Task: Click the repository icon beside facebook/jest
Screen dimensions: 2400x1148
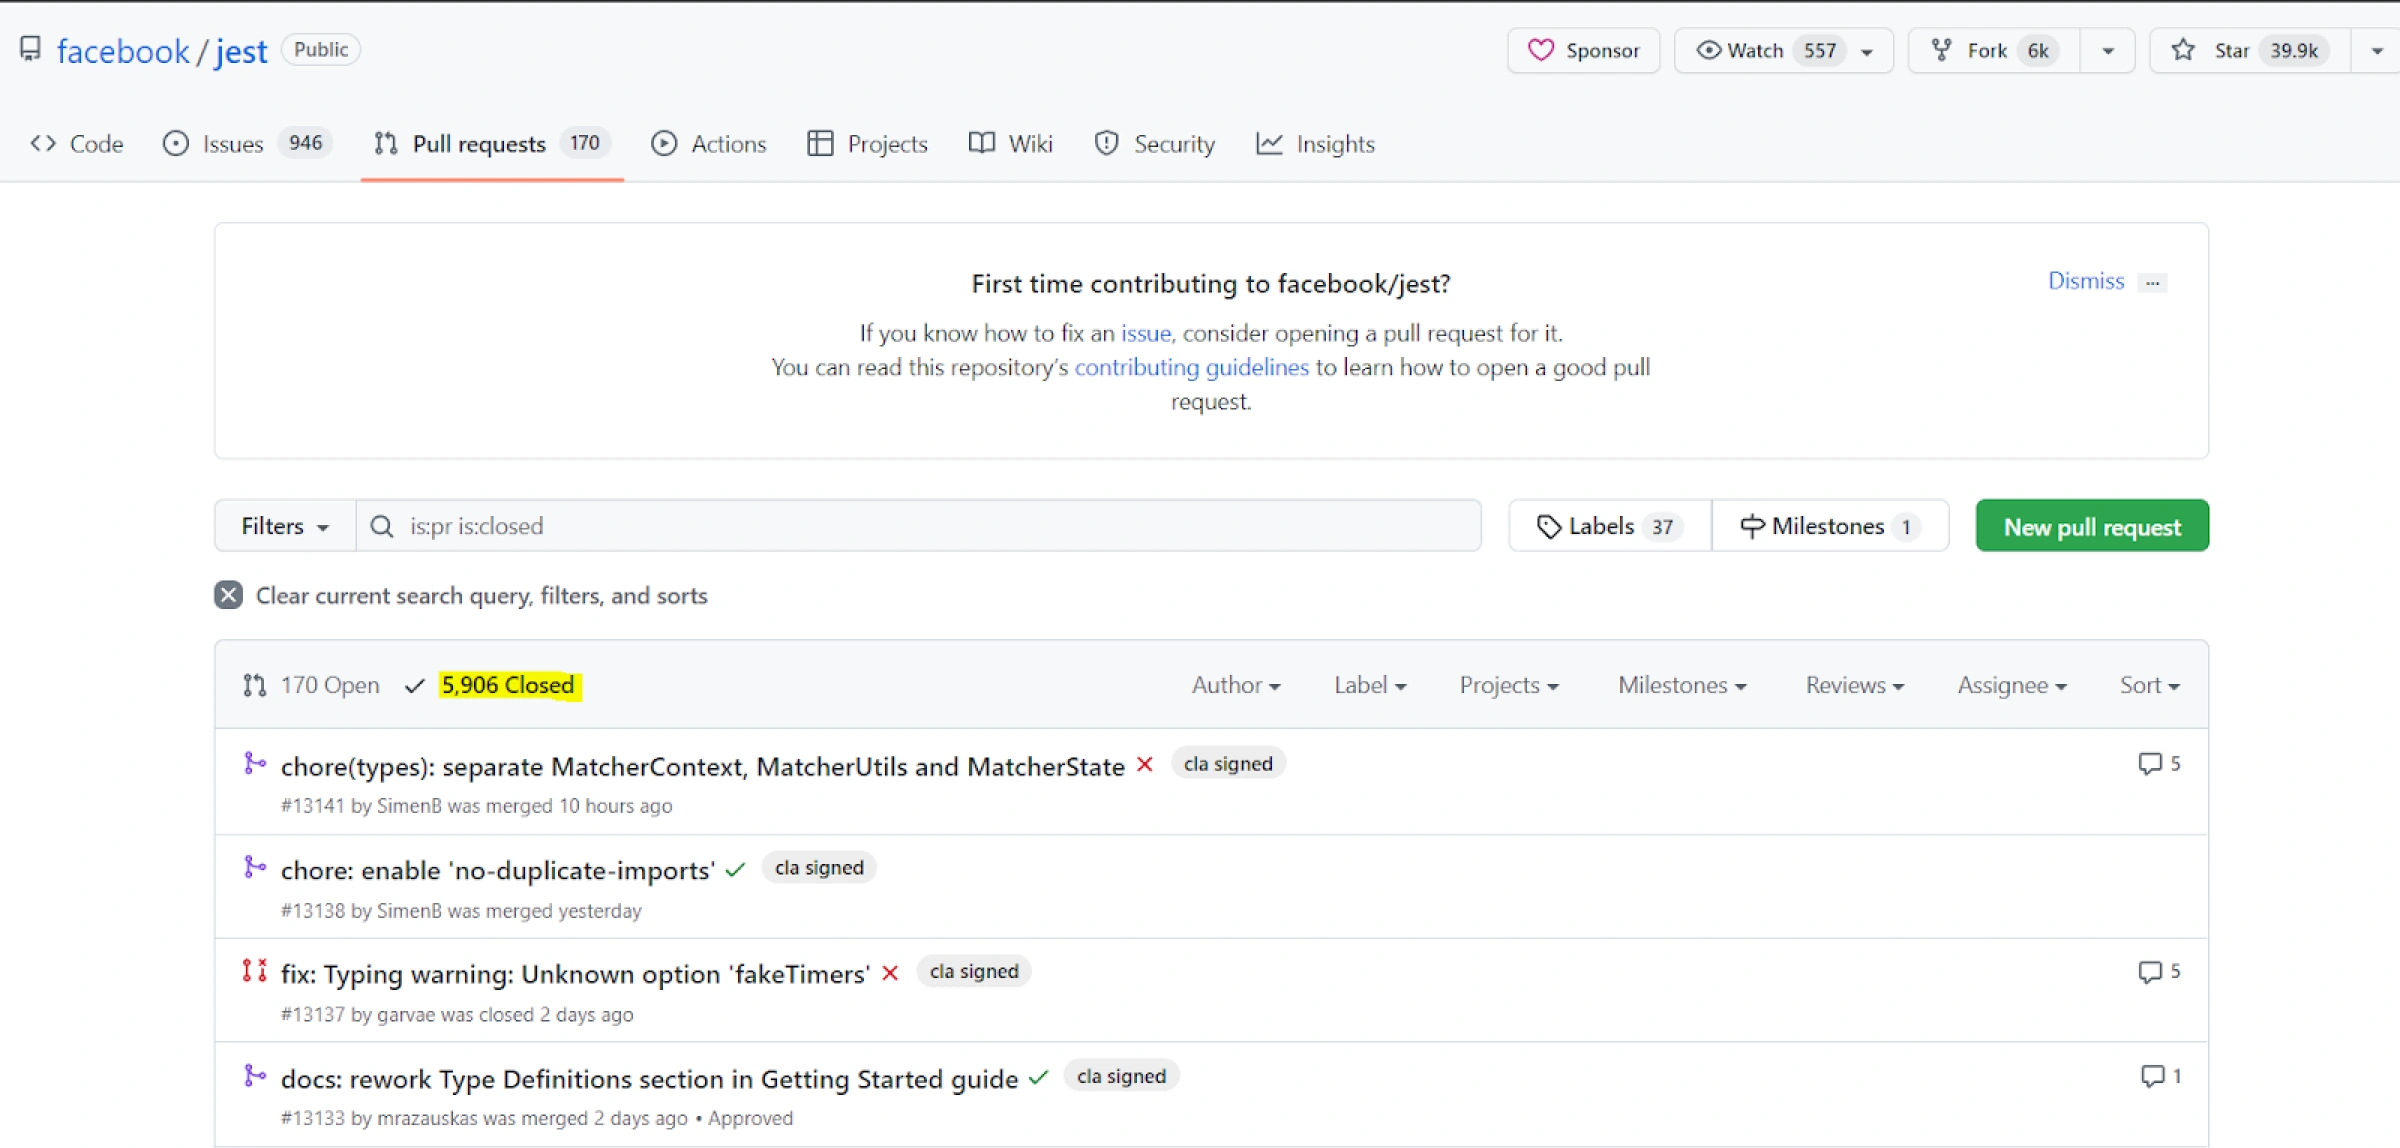Action: point(31,49)
